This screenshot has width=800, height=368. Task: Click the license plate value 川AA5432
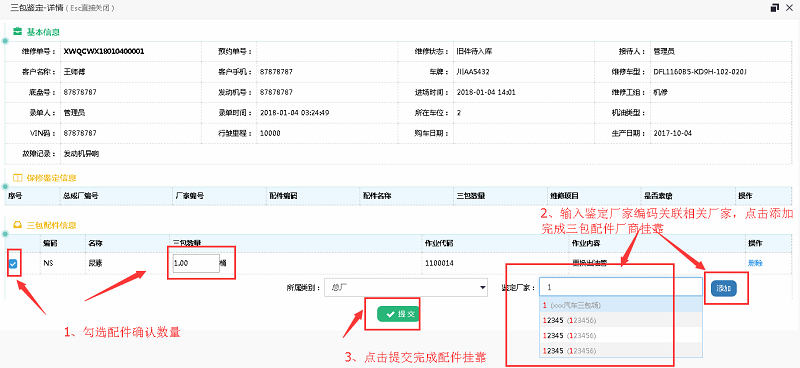coord(473,72)
